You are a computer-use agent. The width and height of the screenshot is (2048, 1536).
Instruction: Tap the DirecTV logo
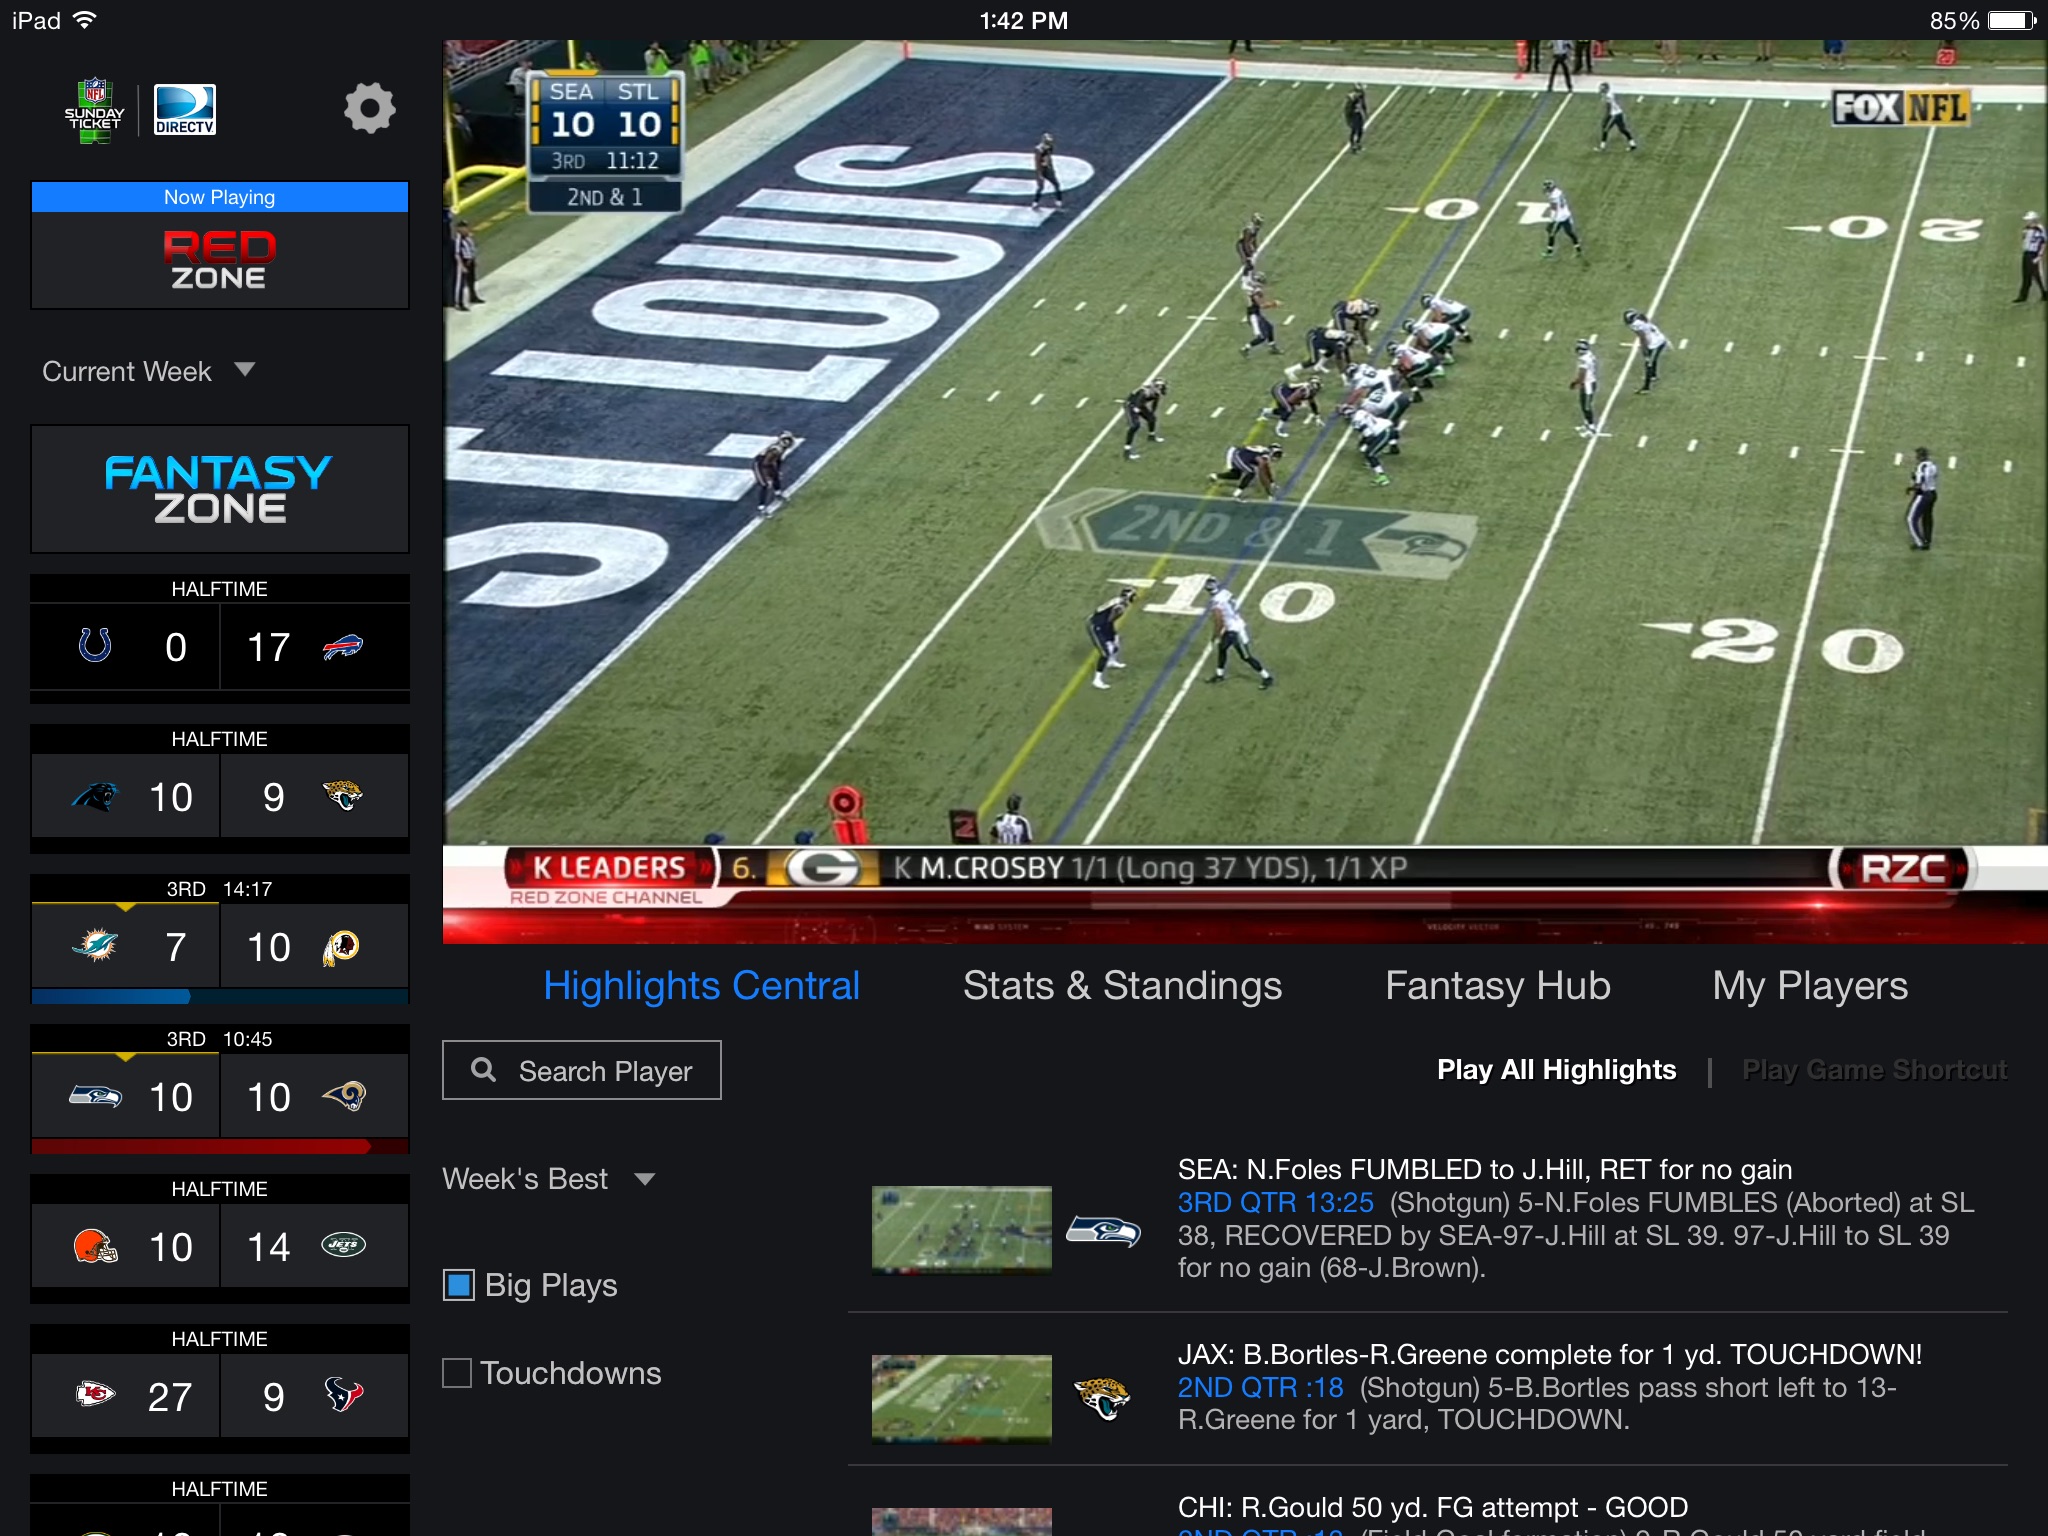click(185, 110)
